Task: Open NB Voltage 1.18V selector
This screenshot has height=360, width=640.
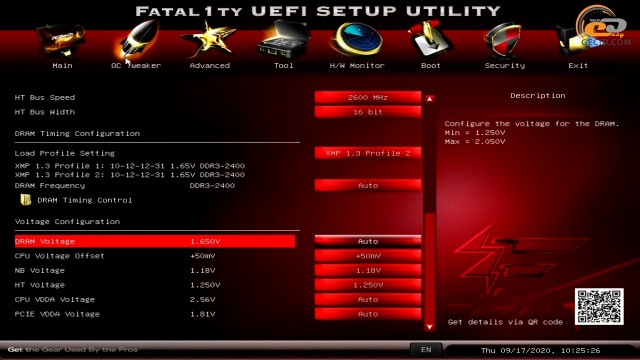Action: tap(368, 270)
